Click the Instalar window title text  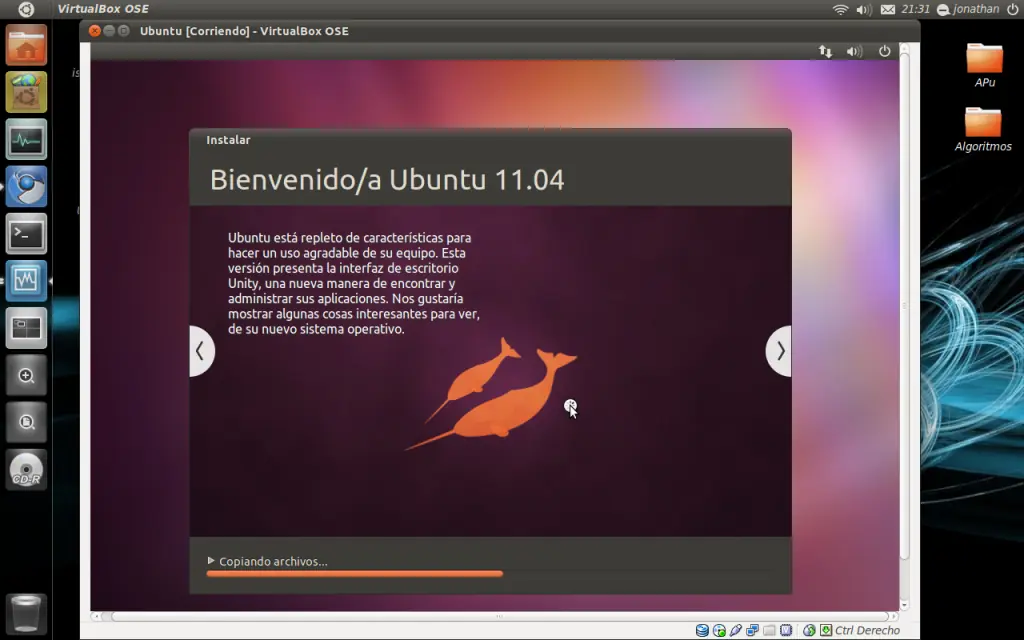(228, 140)
